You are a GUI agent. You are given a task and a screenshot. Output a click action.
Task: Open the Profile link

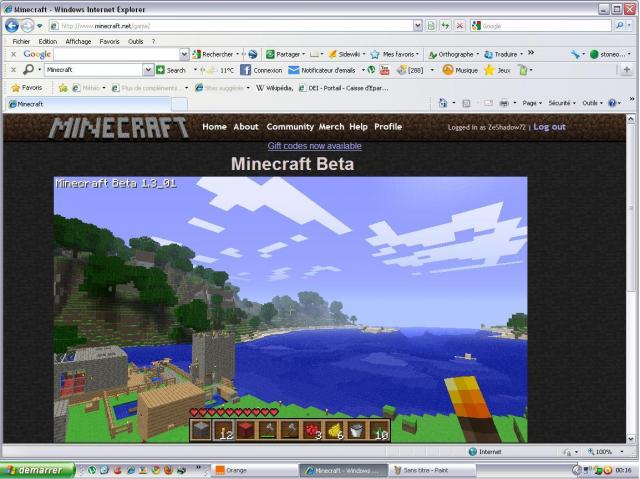tap(388, 127)
